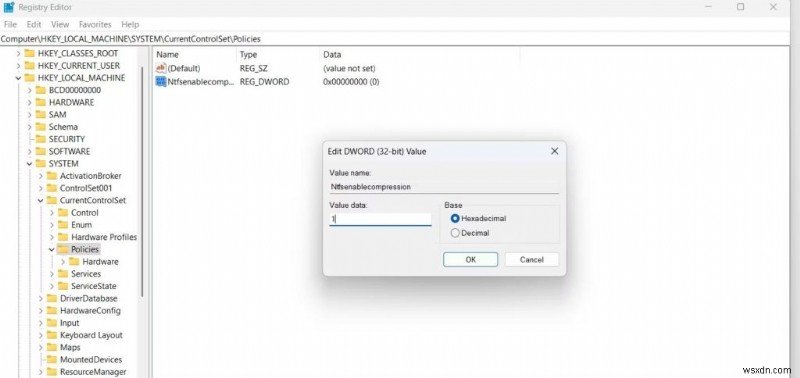
Task: Click the registry path address bar
Action: [x=395, y=39]
